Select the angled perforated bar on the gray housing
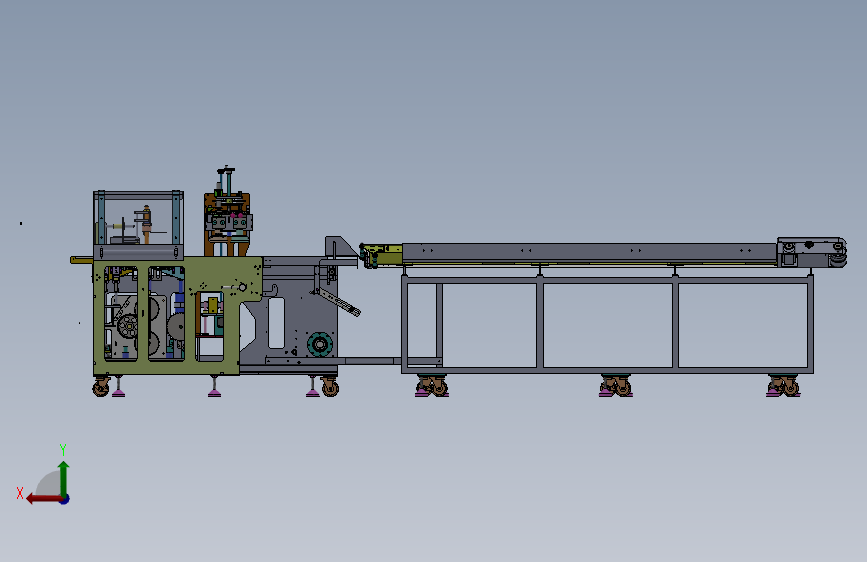The image size is (867, 562). coord(337,302)
